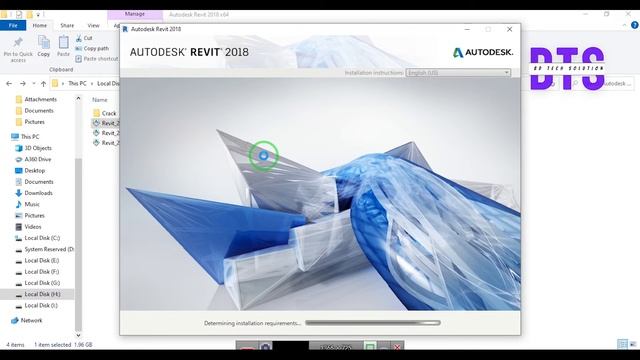640x360 pixels.
Task: Open Installation instructions language dropdown
Action: [458, 73]
